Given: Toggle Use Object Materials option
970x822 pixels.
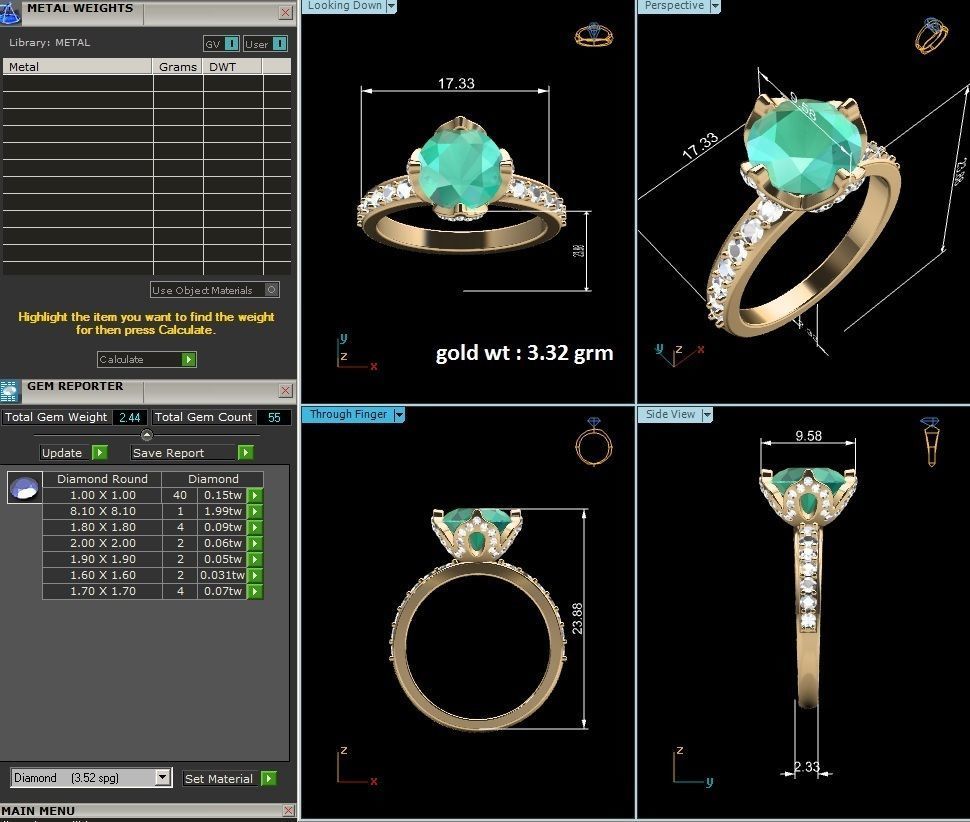Looking at the screenshot, I should click(272, 289).
